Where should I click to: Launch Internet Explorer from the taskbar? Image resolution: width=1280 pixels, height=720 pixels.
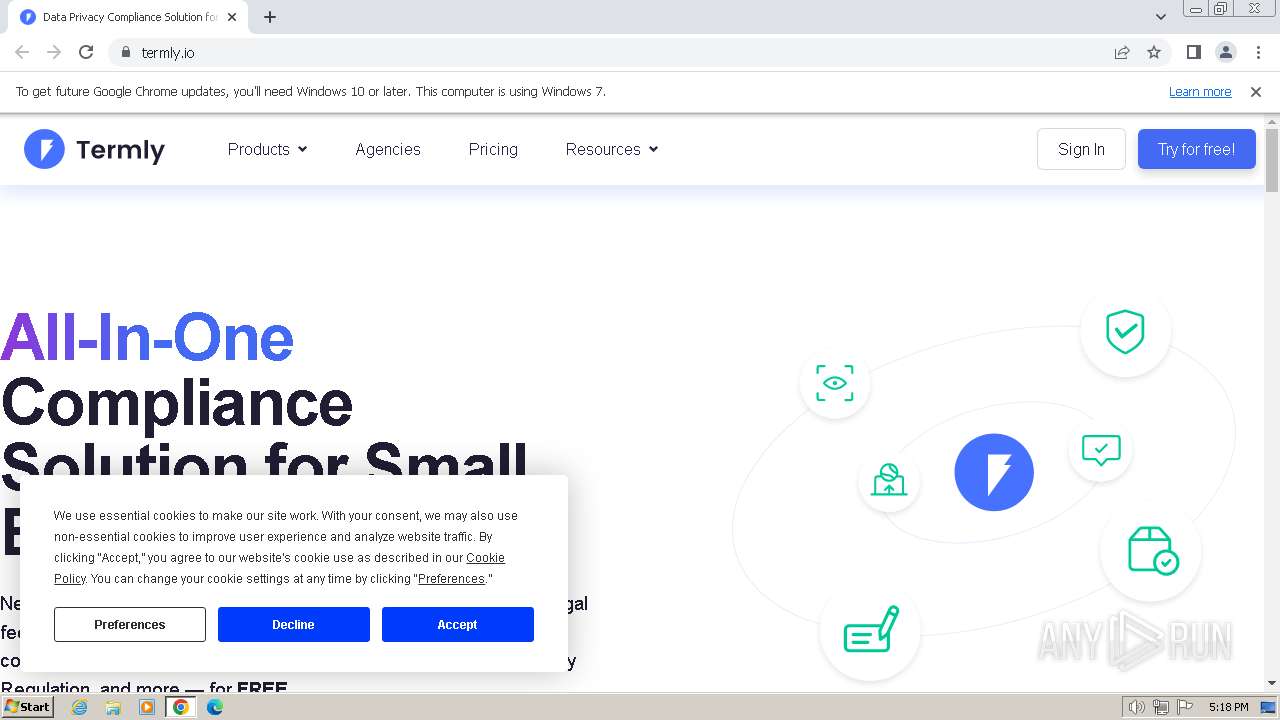(80, 707)
